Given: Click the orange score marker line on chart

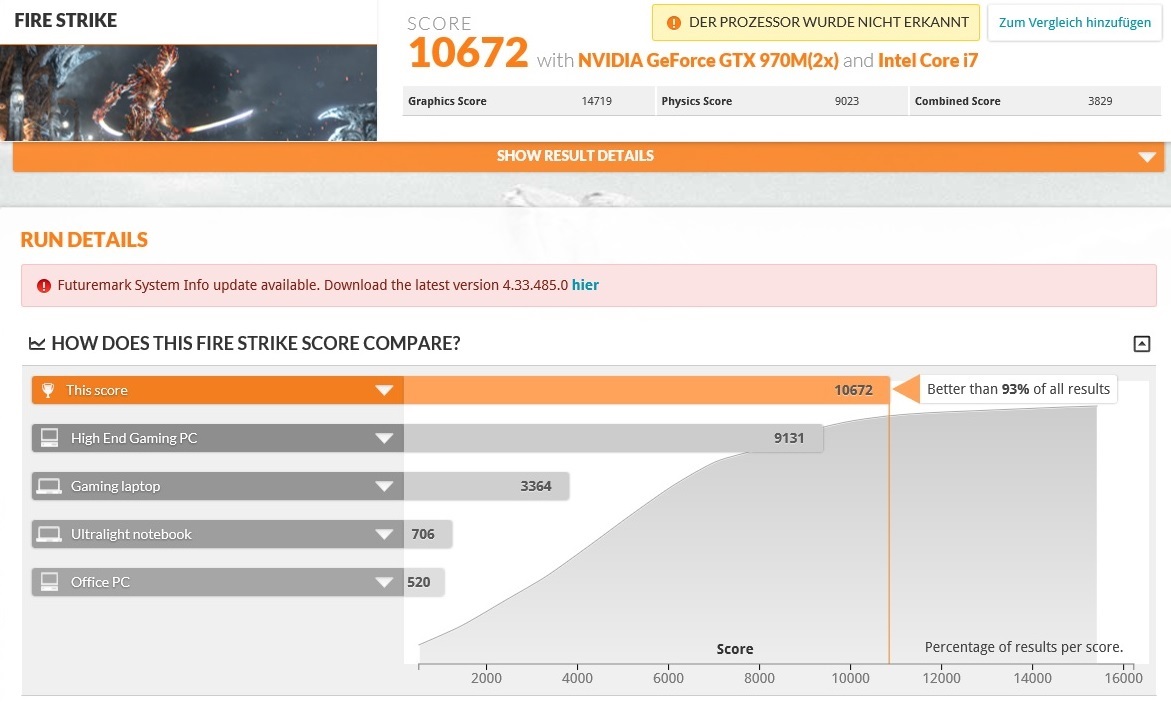Looking at the screenshot, I should 889,533.
